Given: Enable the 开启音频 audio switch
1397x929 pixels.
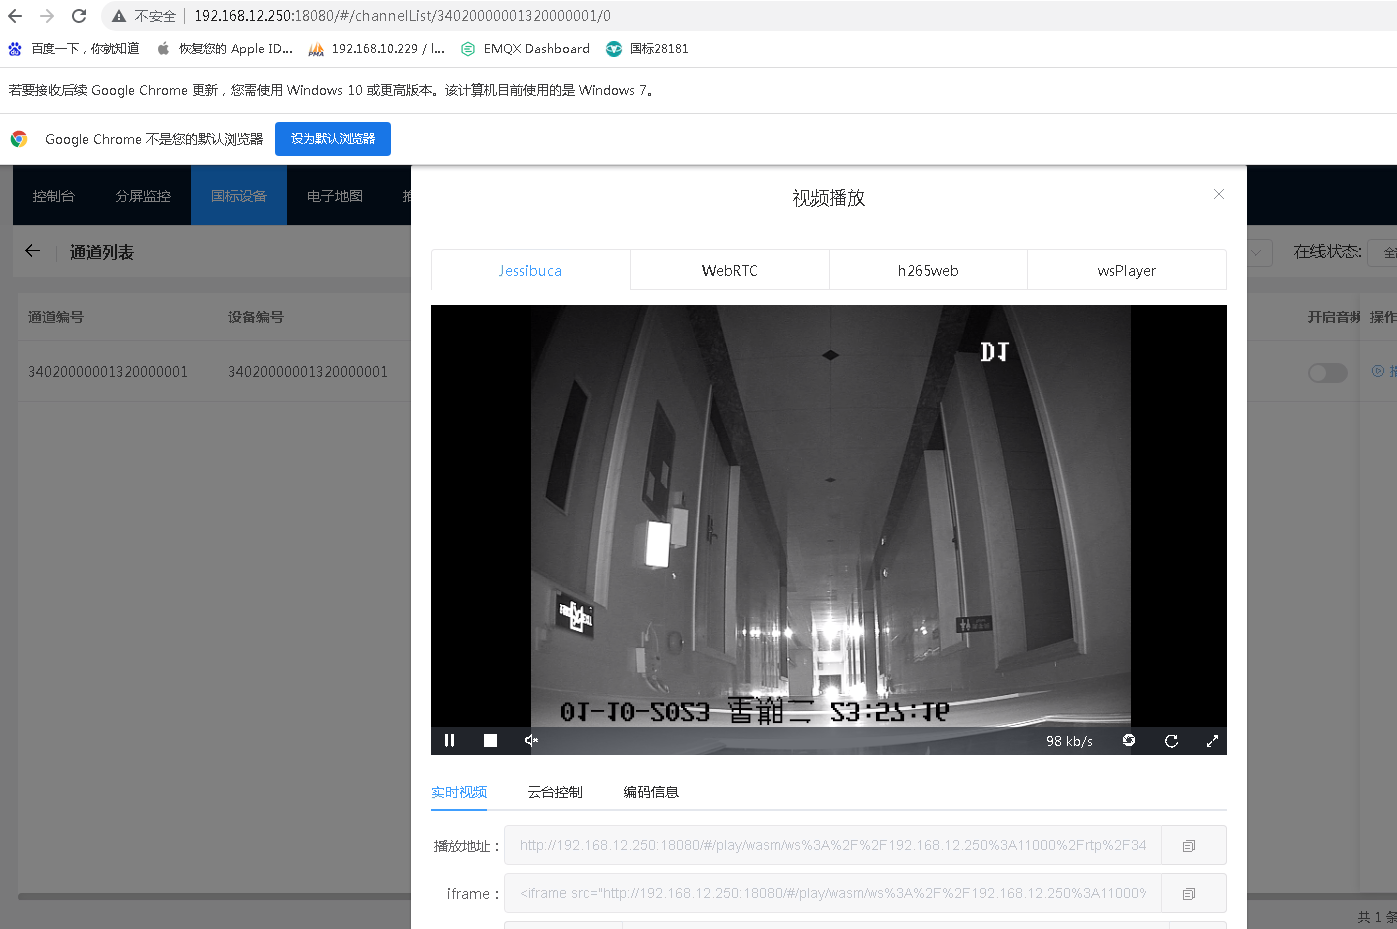Looking at the screenshot, I should pyautogui.click(x=1327, y=371).
